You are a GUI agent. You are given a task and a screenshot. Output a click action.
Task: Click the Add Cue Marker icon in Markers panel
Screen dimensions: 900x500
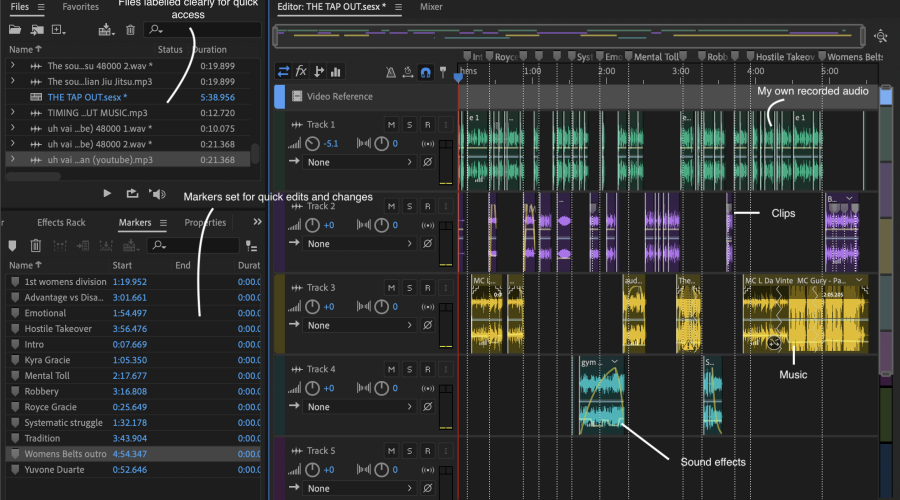coord(14,245)
